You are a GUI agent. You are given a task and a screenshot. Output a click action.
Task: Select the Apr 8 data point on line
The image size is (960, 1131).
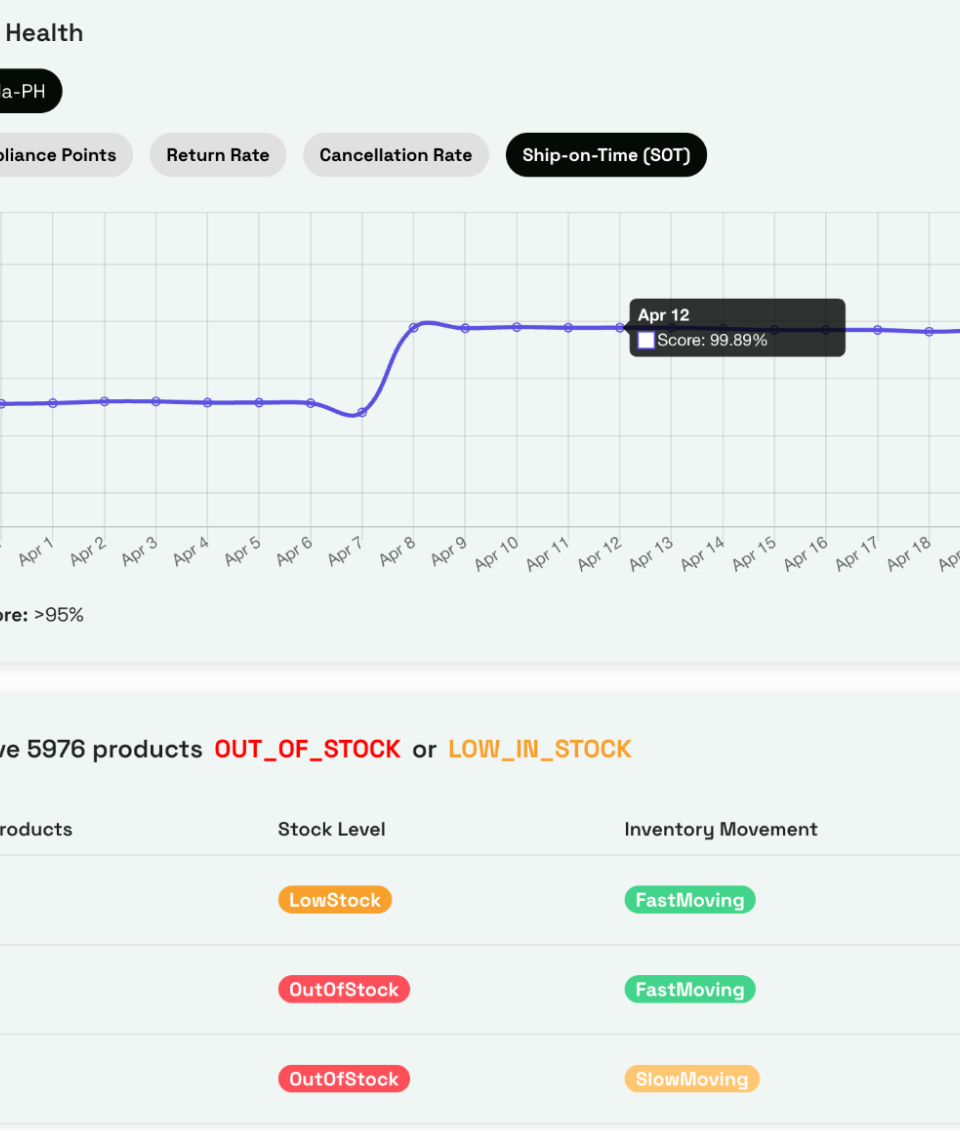click(x=414, y=327)
